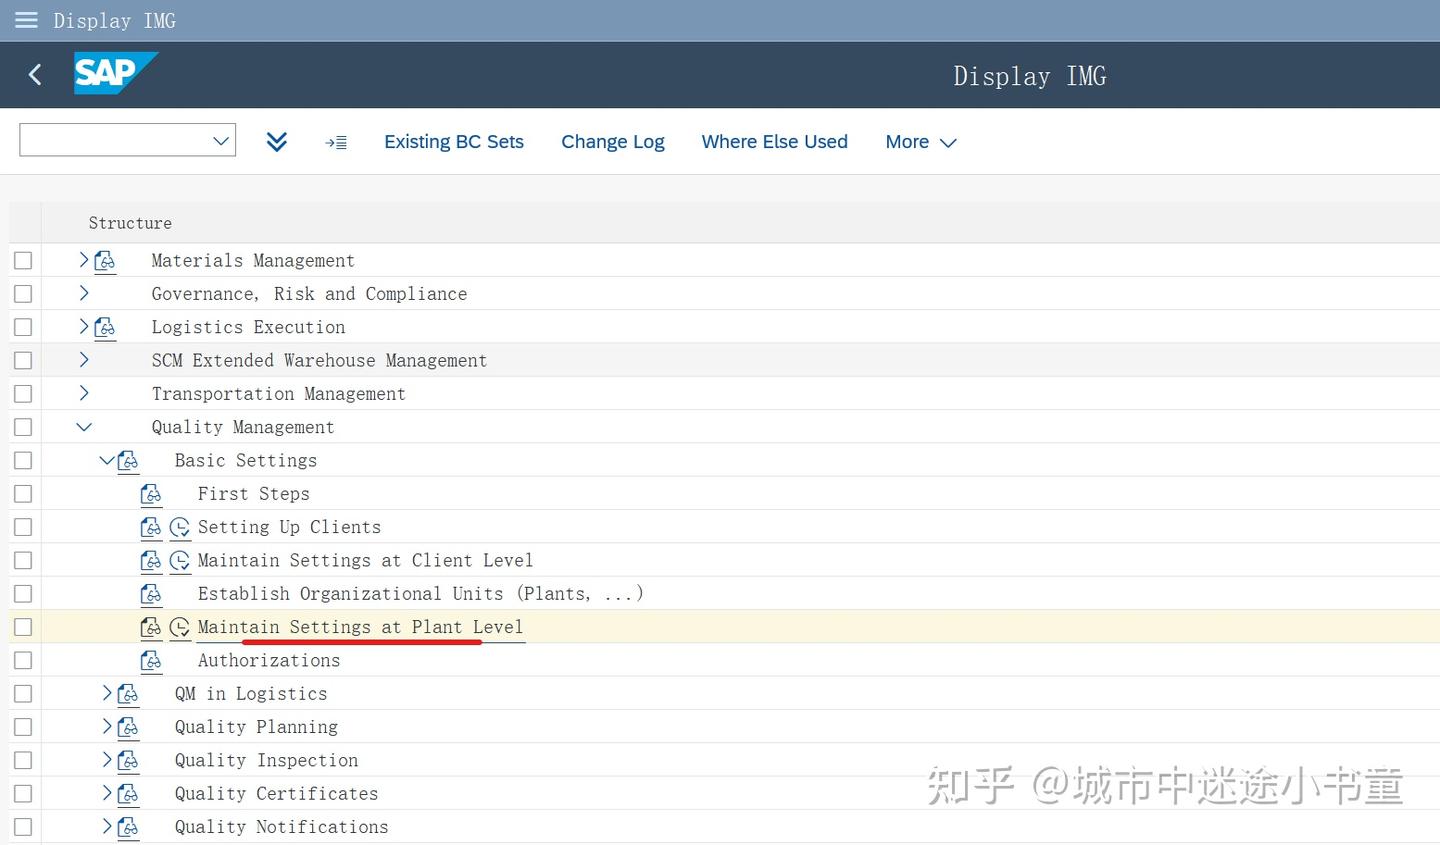Execute Maintain Settings at Plant Level via its clock icon

click(180, 627)
